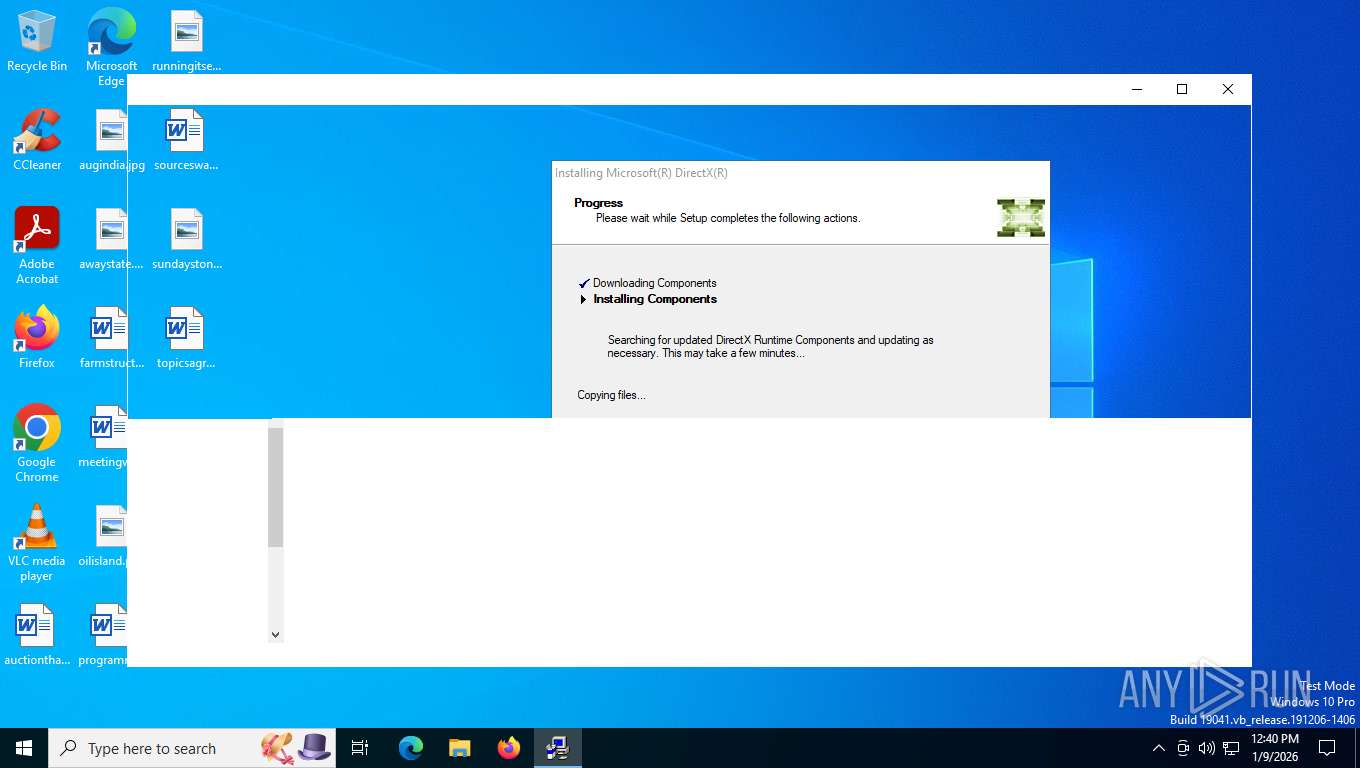
Task: Maximize the front white window
Action: tap(1182, 89)
